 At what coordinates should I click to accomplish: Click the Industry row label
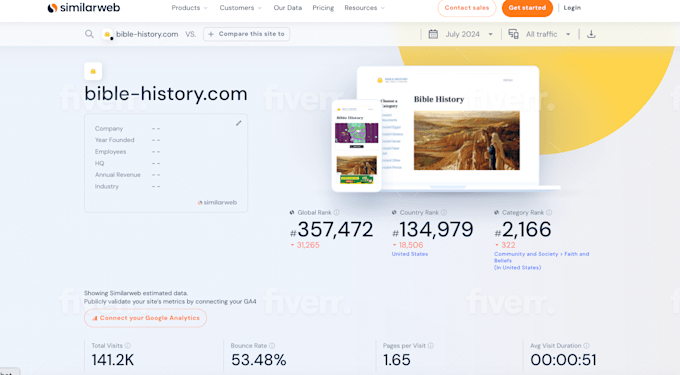tap(107, 186)
